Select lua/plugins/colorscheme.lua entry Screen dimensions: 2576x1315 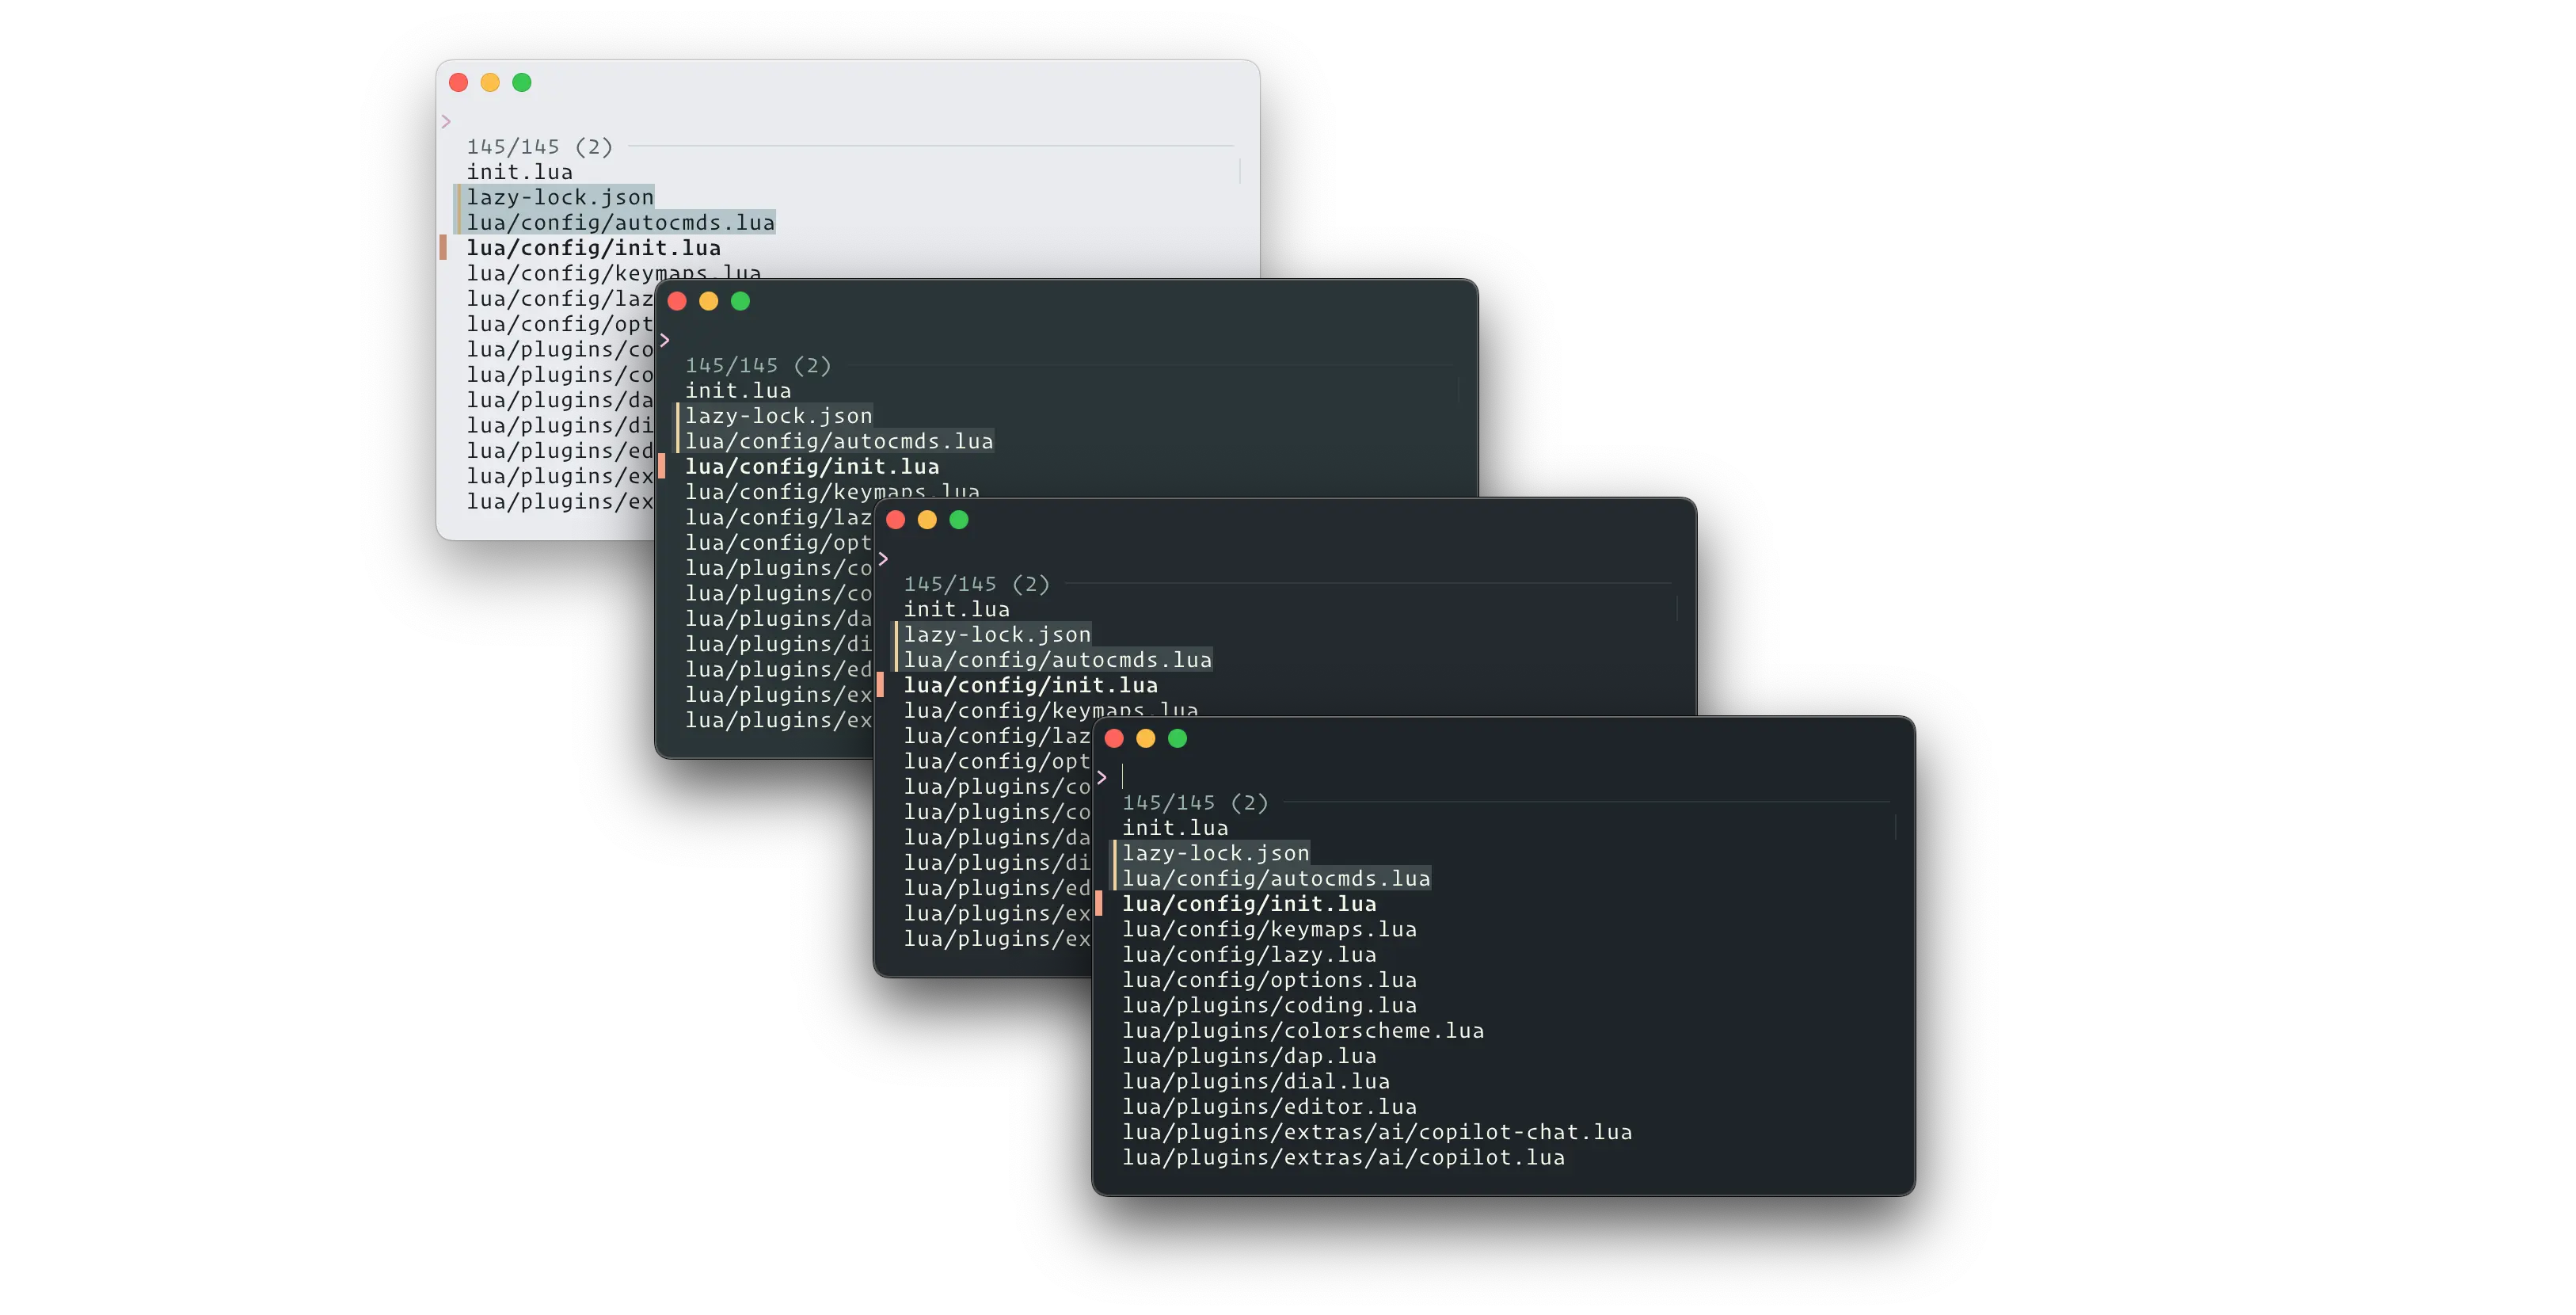(x=1302, y=1030)
